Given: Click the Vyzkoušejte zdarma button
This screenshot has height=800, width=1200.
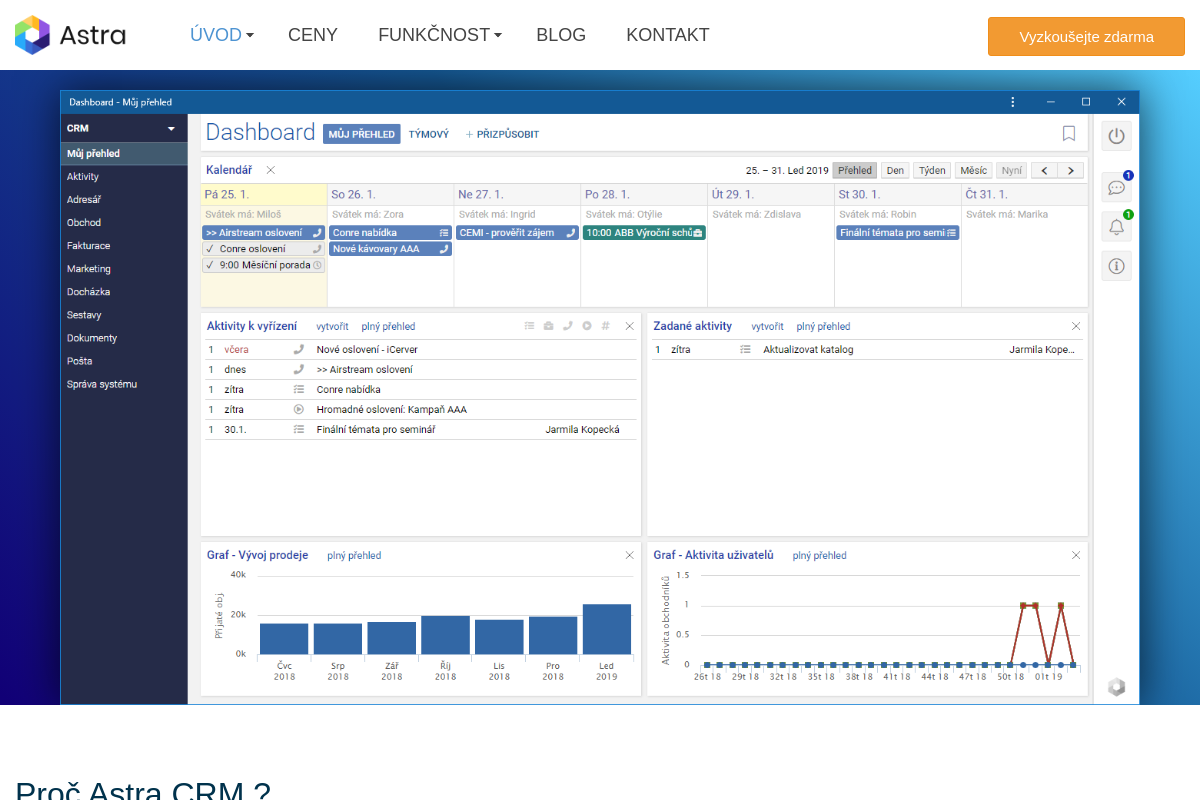Looking at the screenshot, I should (1086, 35).
